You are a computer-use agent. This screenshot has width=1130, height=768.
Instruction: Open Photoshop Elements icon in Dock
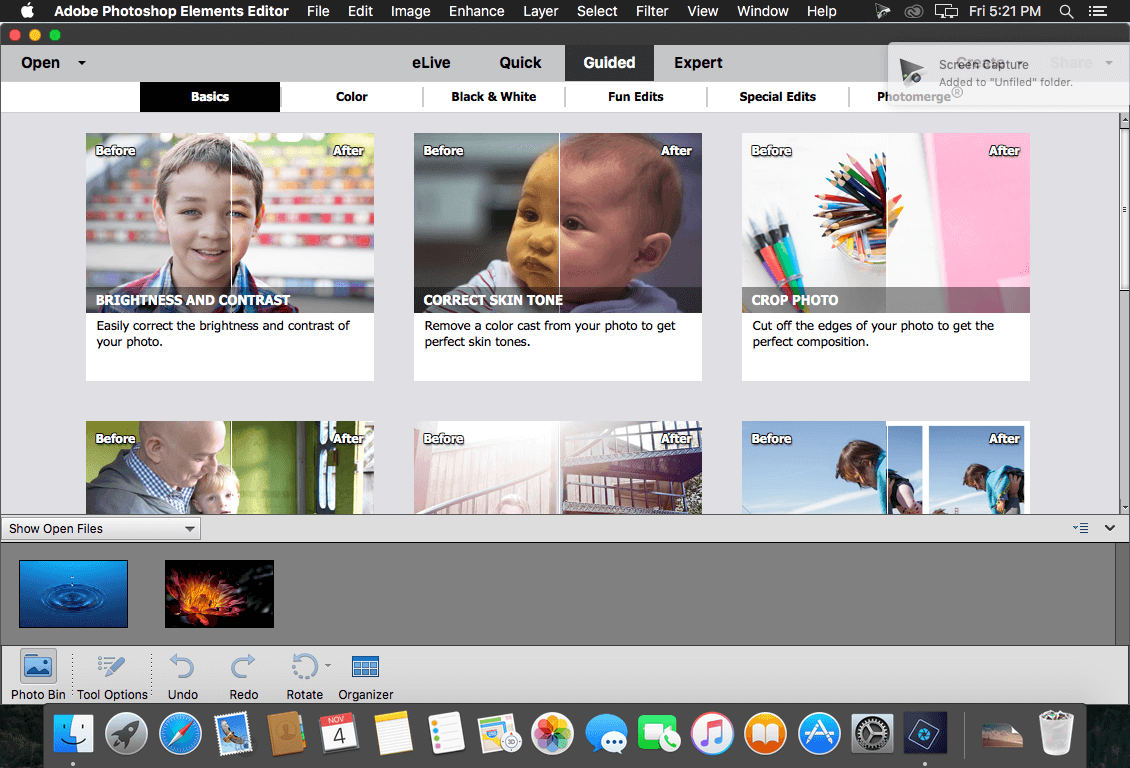click(x=925, y=734)
